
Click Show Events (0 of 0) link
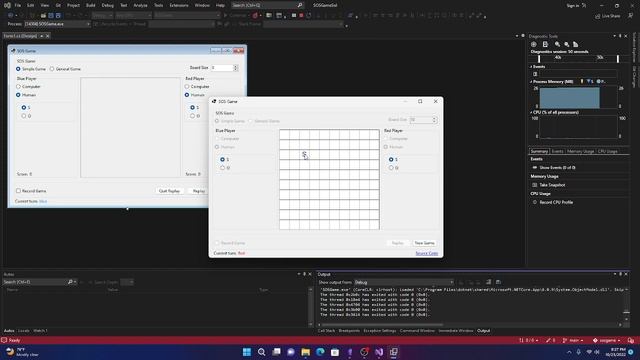coord(557,167)
